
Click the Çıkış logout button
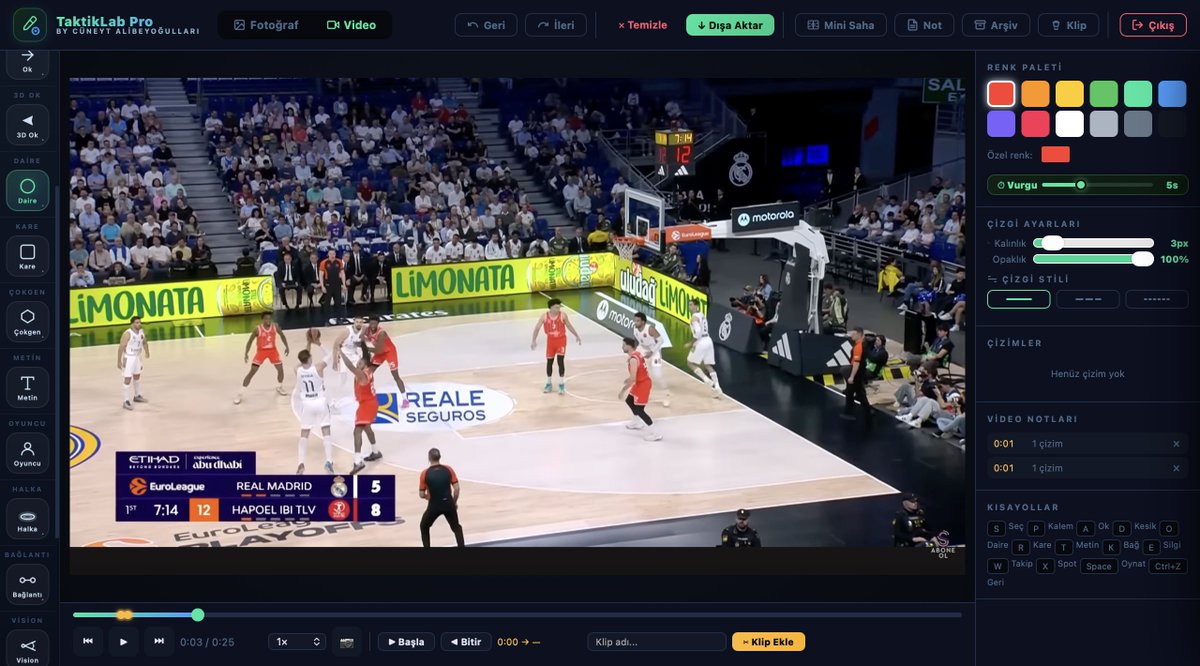coord(1153,25)
